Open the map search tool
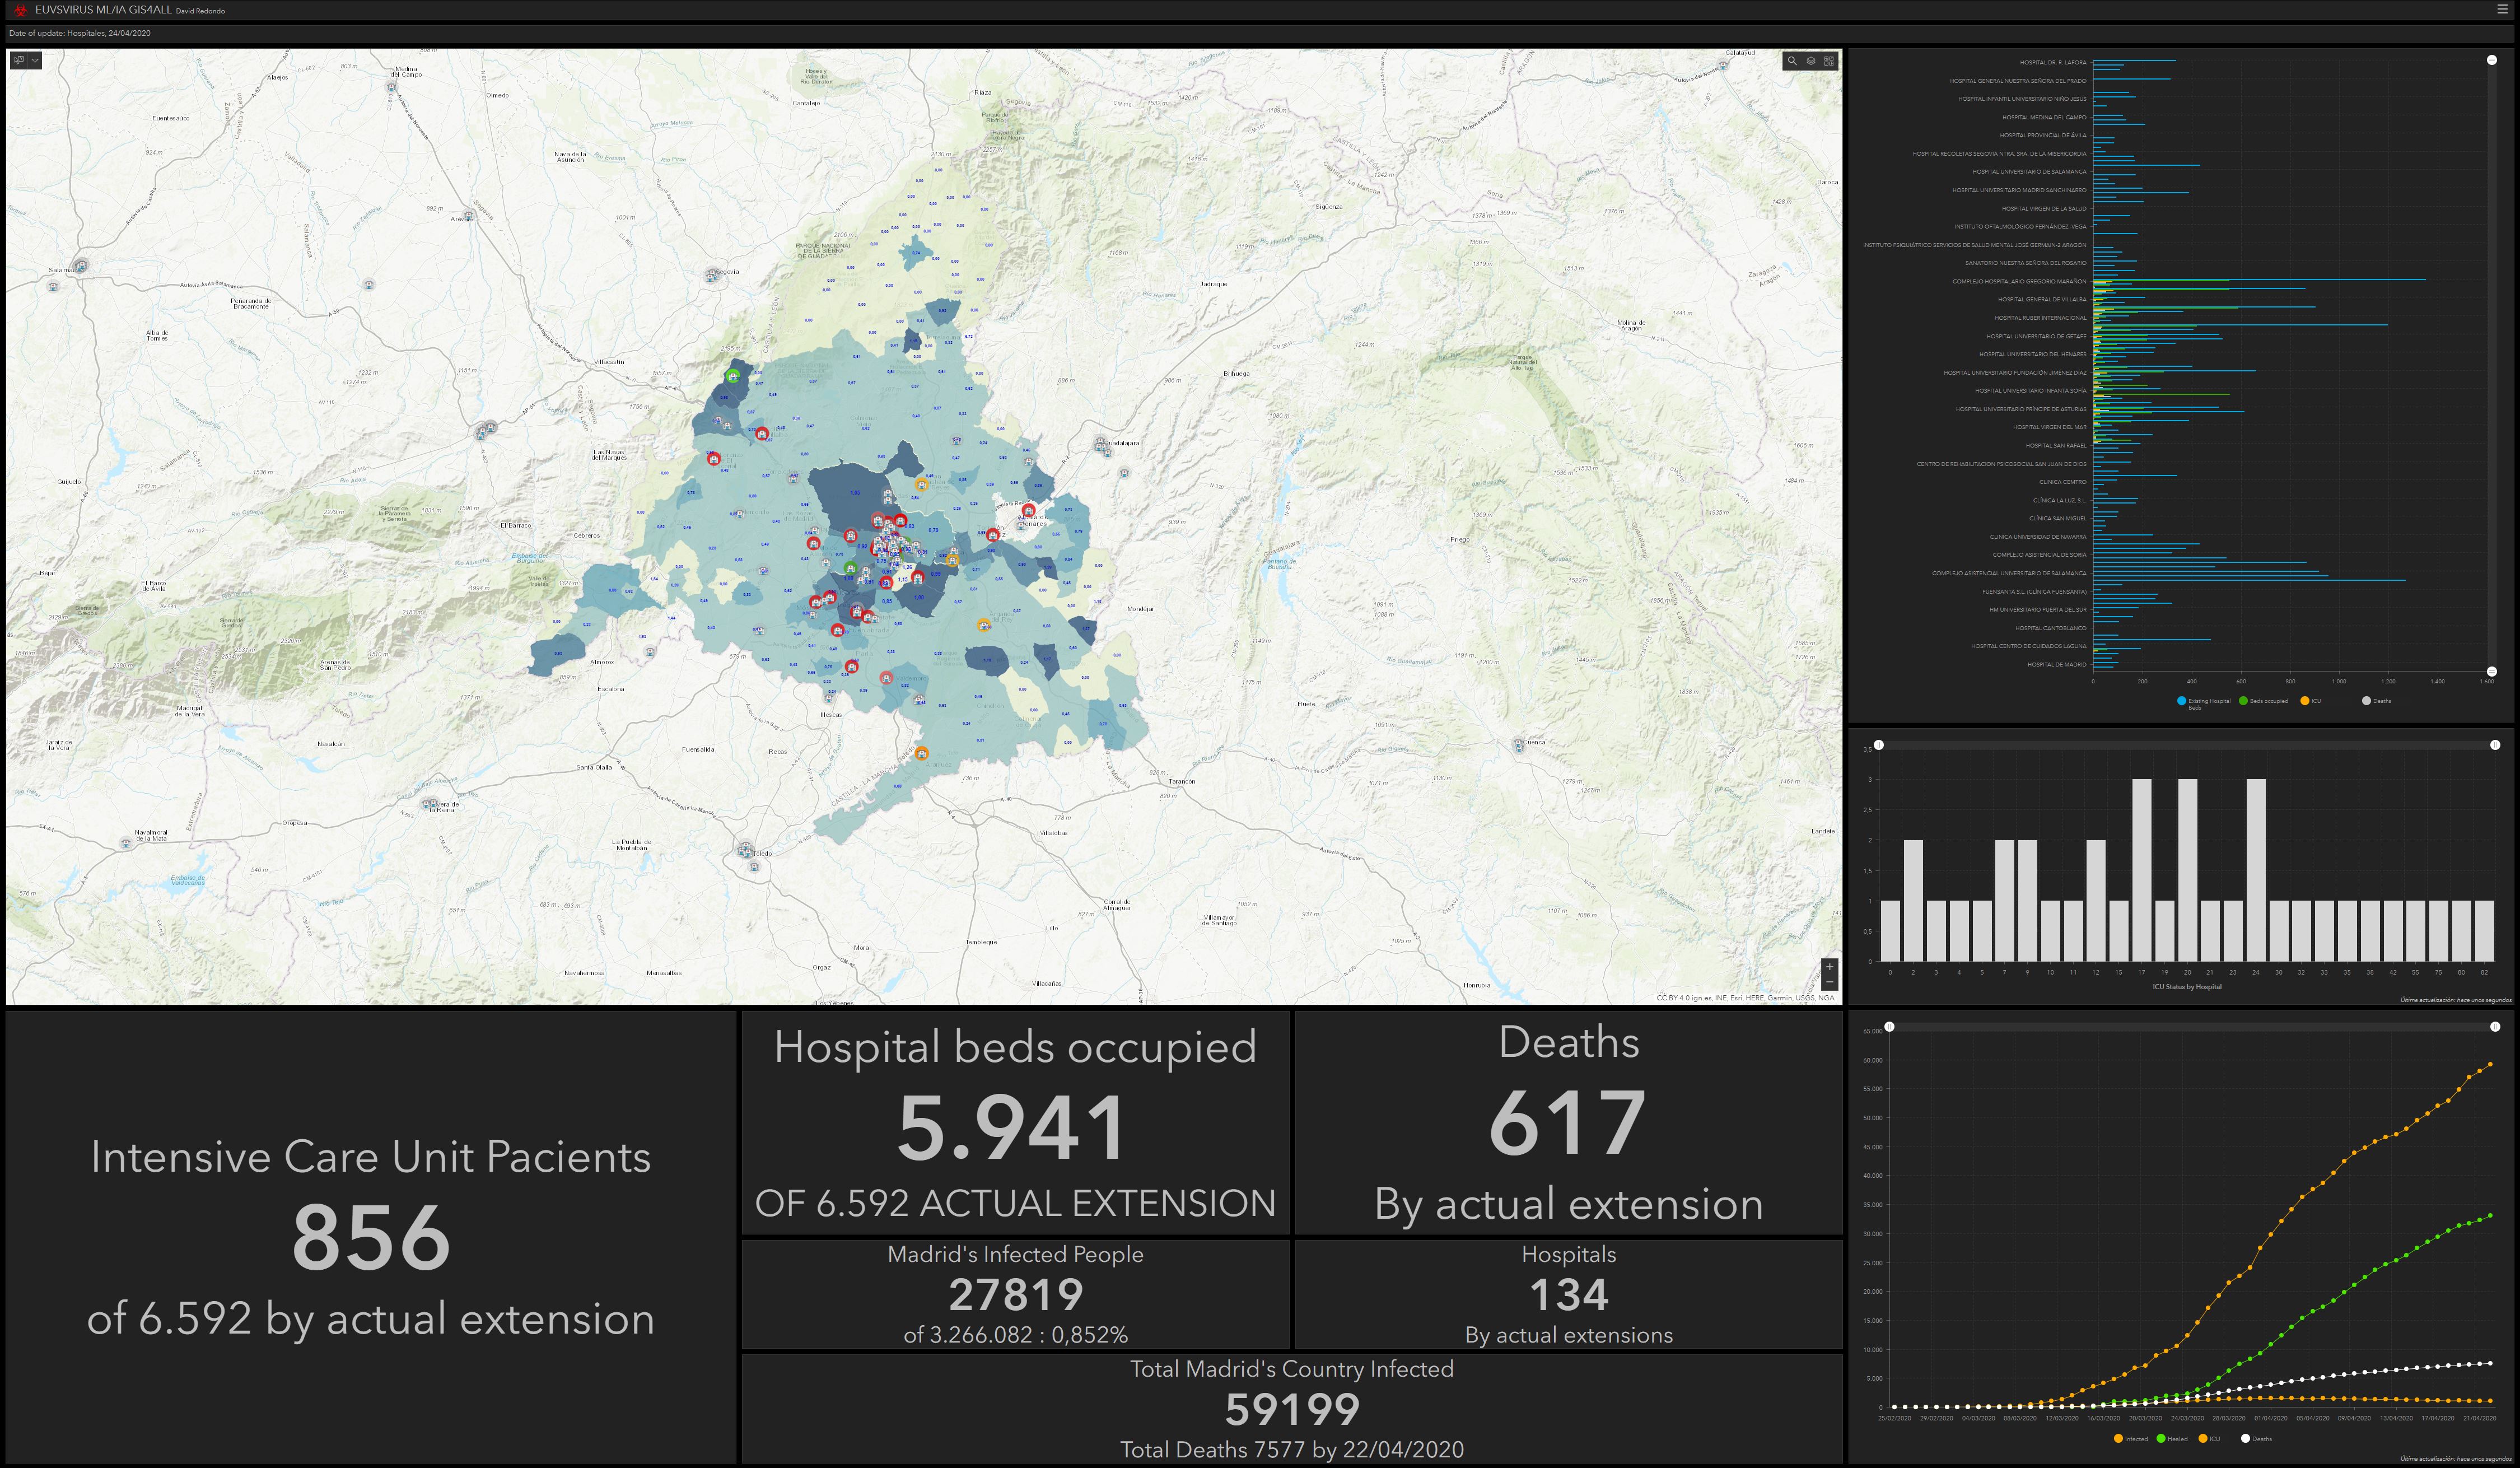Viewport: 2520px width, 1468px height. pos(1792,61)
